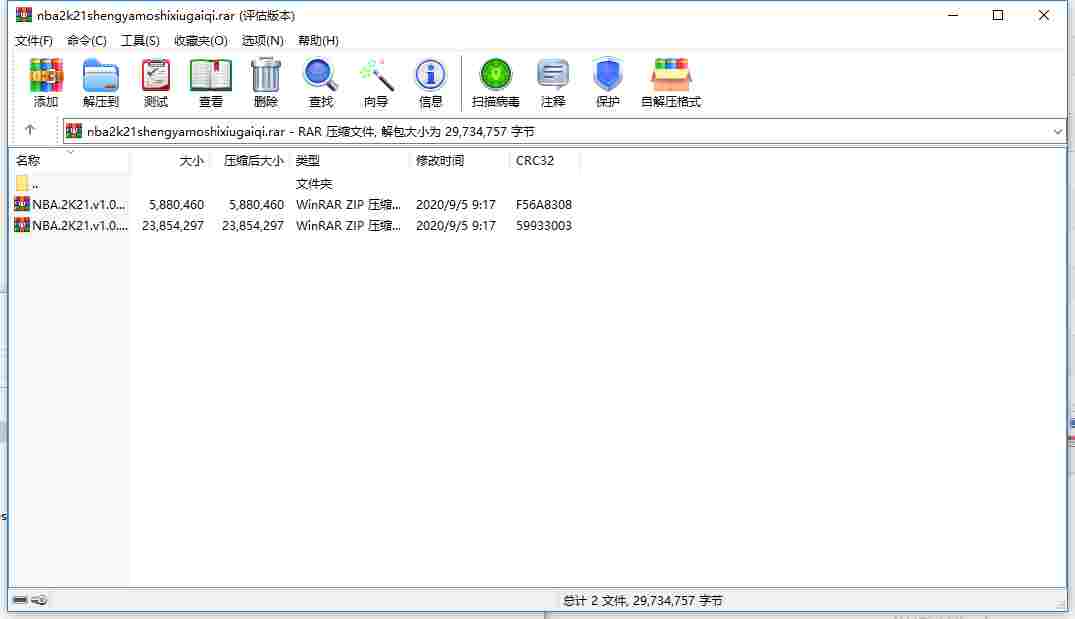Open the 选项(N) menu

pyautogui.click(x=263, y=40)
